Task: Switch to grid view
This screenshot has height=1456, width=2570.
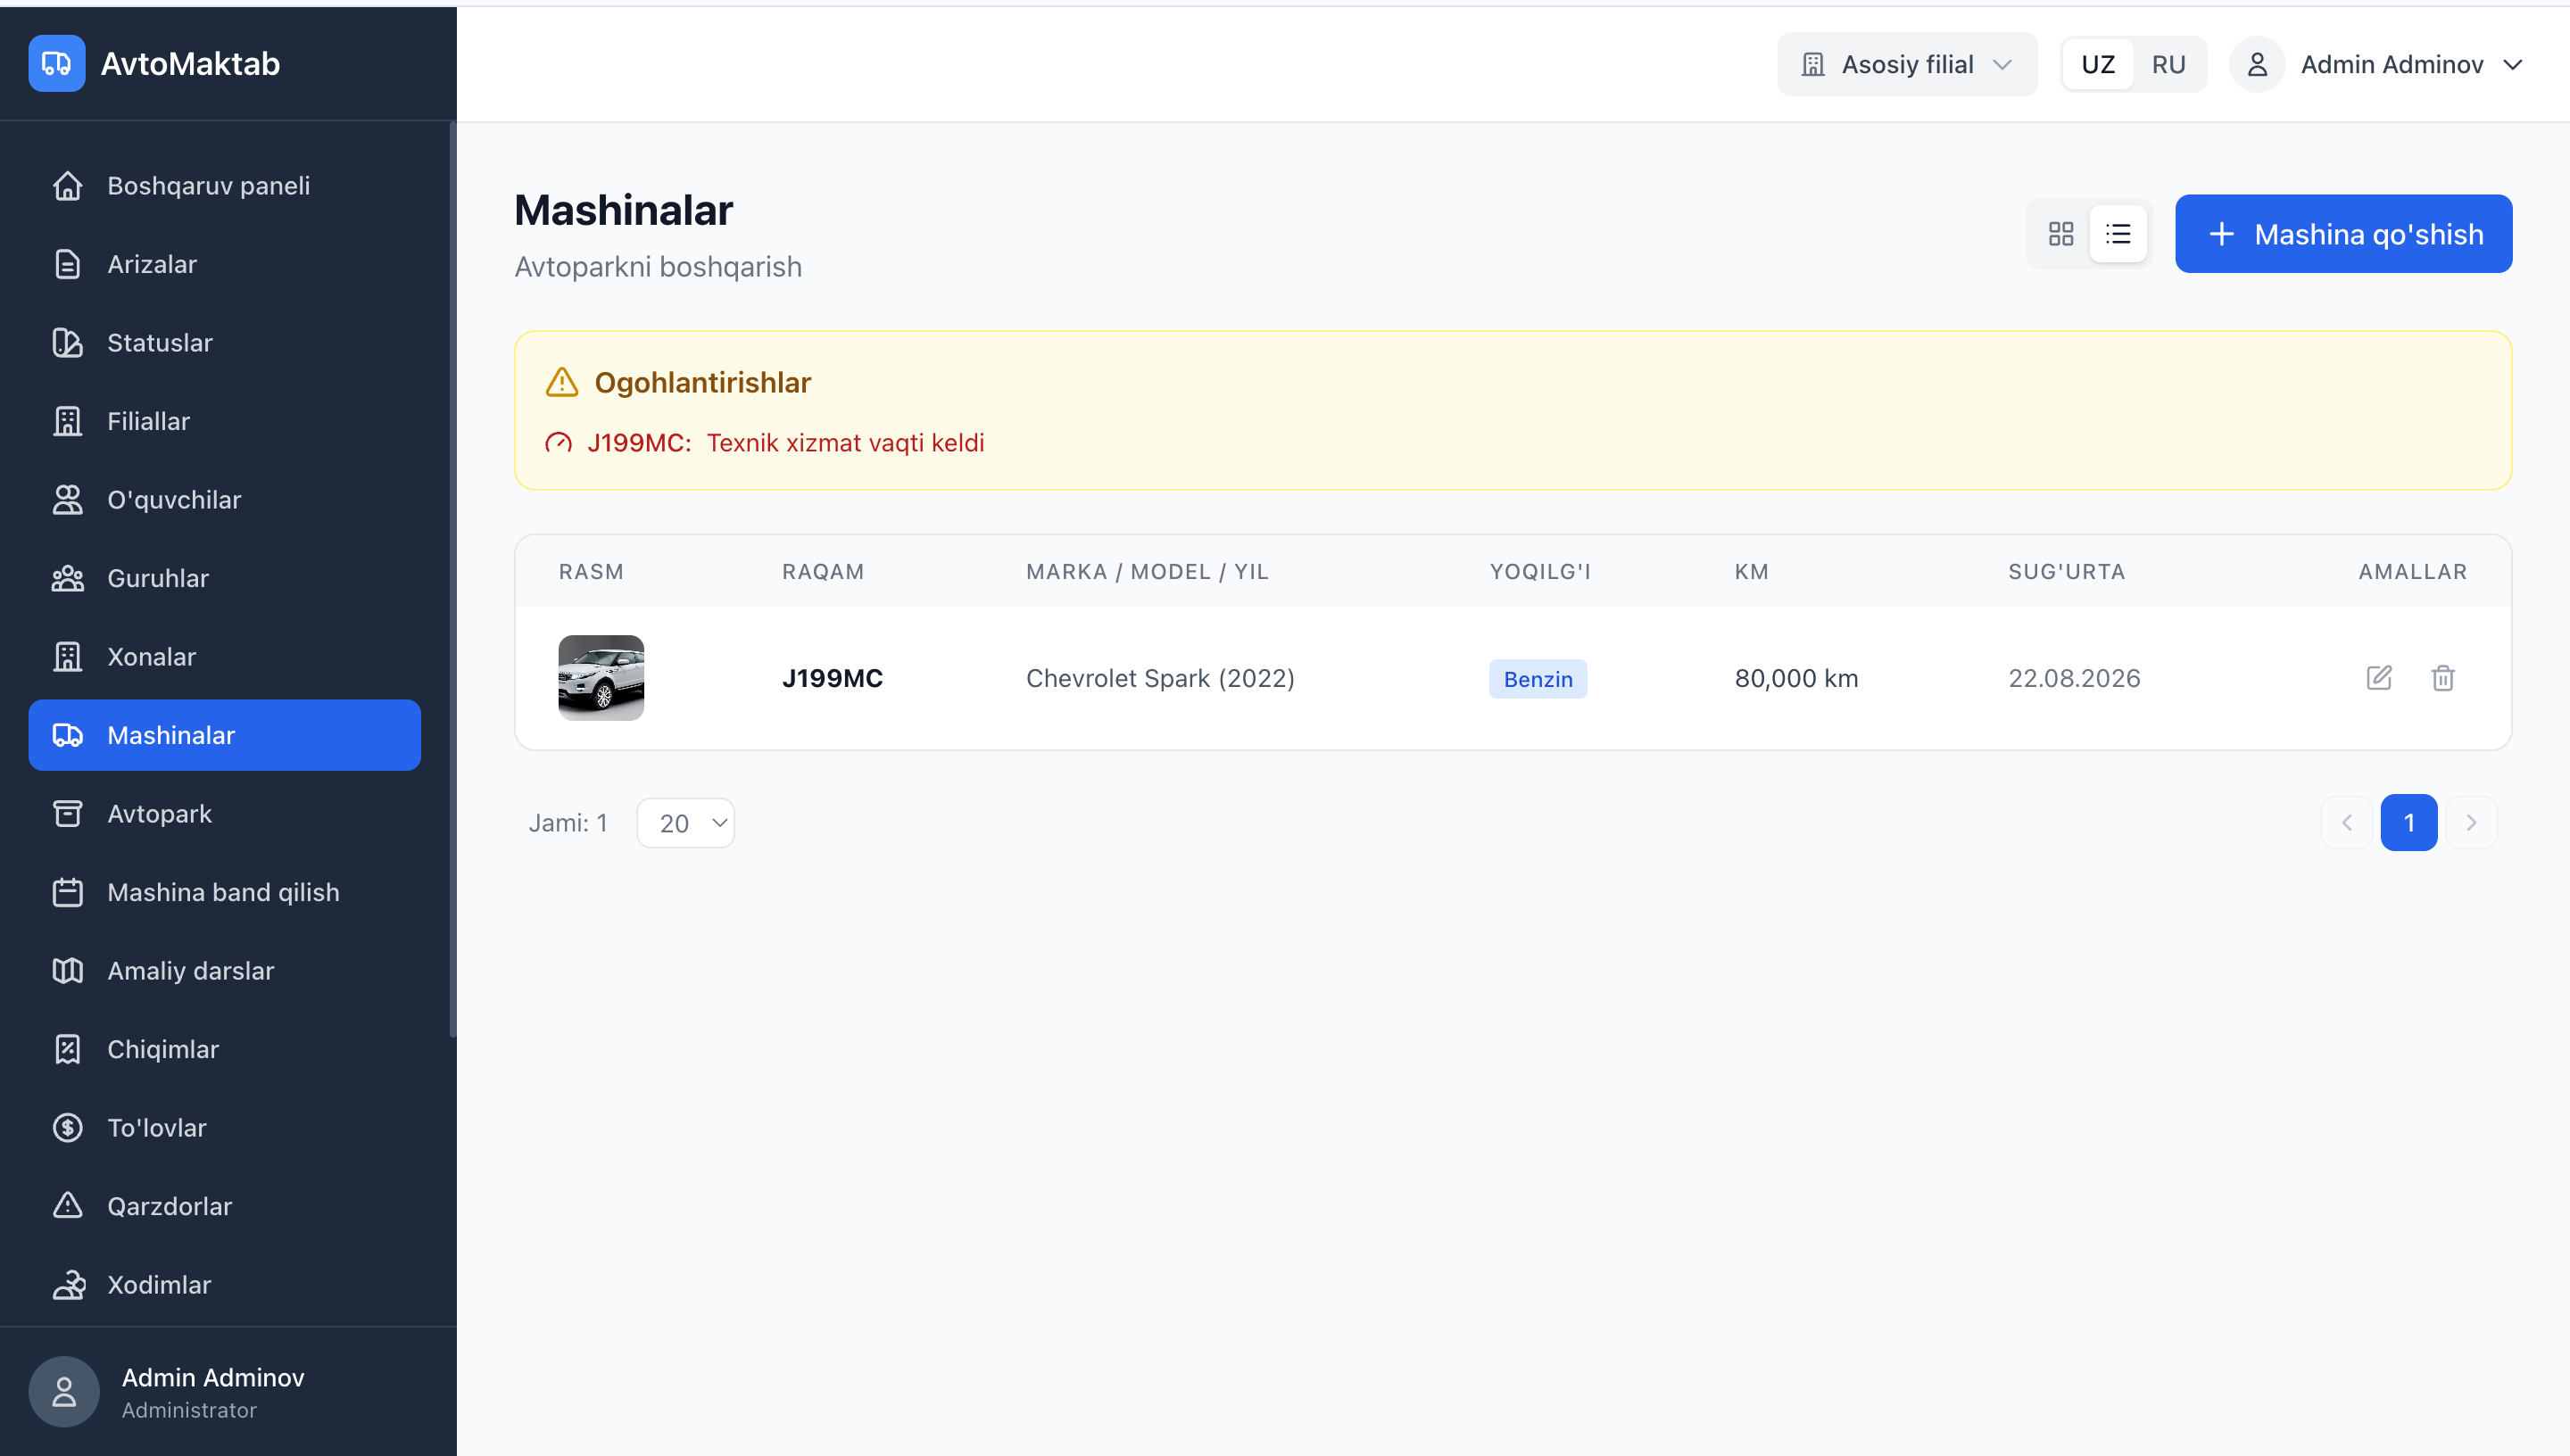Action: pyautogui.click(x=2061, y=234)
